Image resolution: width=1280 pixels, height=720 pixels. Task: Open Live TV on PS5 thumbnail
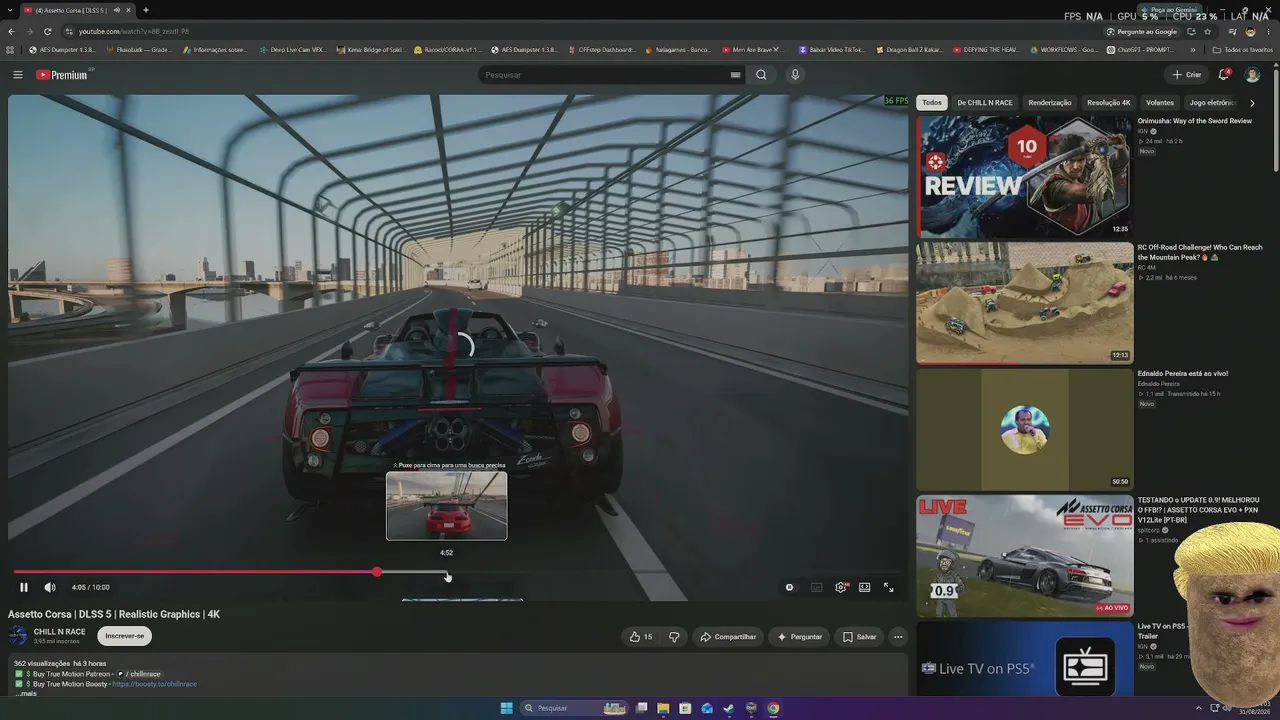point(1024,659)
